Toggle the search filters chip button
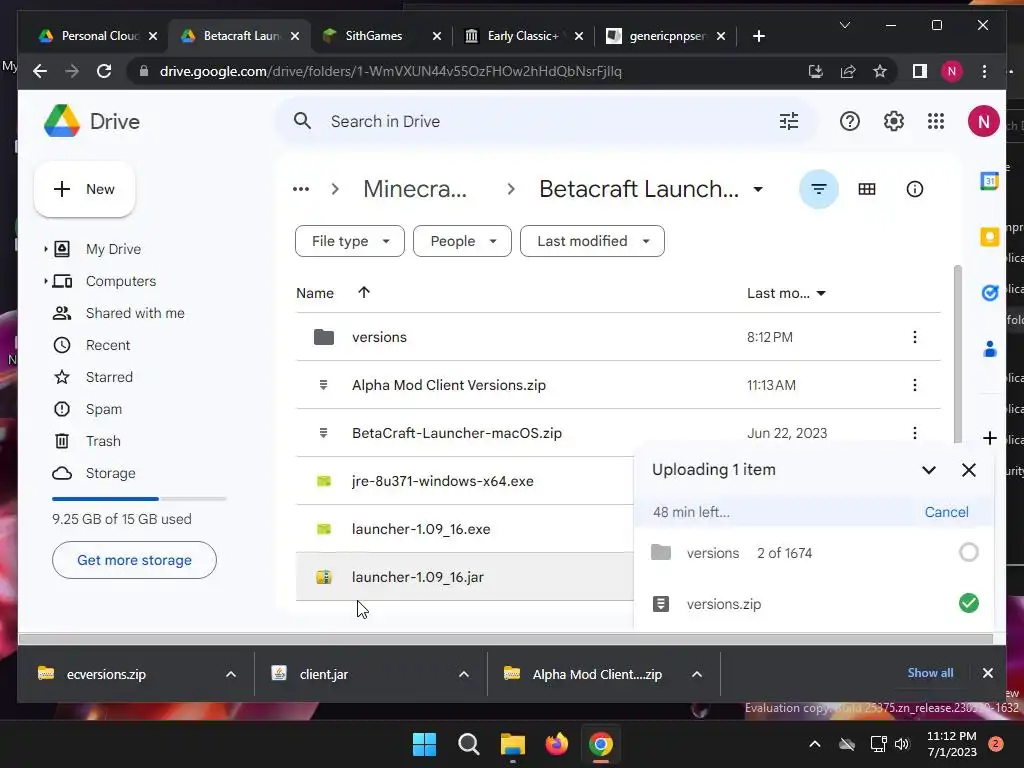 click(x=819, y=189)
